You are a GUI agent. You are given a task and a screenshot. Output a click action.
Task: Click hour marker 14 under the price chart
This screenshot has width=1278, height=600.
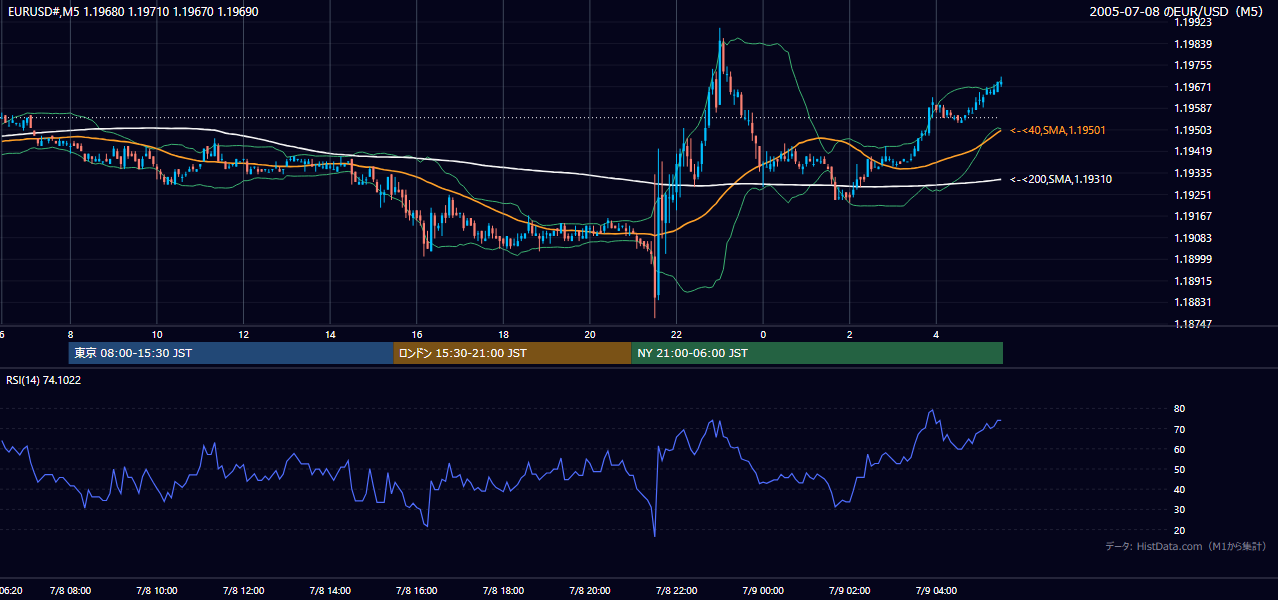pos(330,334)
